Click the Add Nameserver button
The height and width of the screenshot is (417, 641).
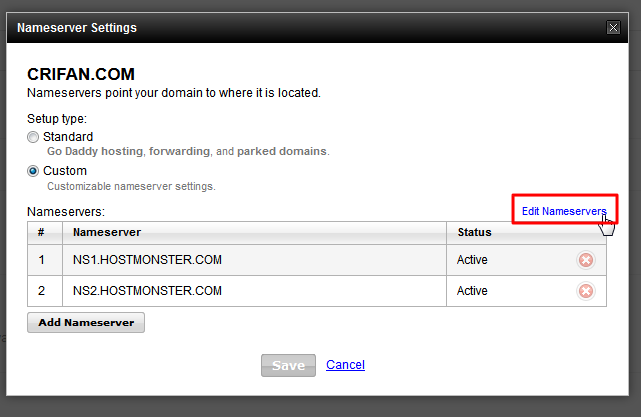pos(86,323)
